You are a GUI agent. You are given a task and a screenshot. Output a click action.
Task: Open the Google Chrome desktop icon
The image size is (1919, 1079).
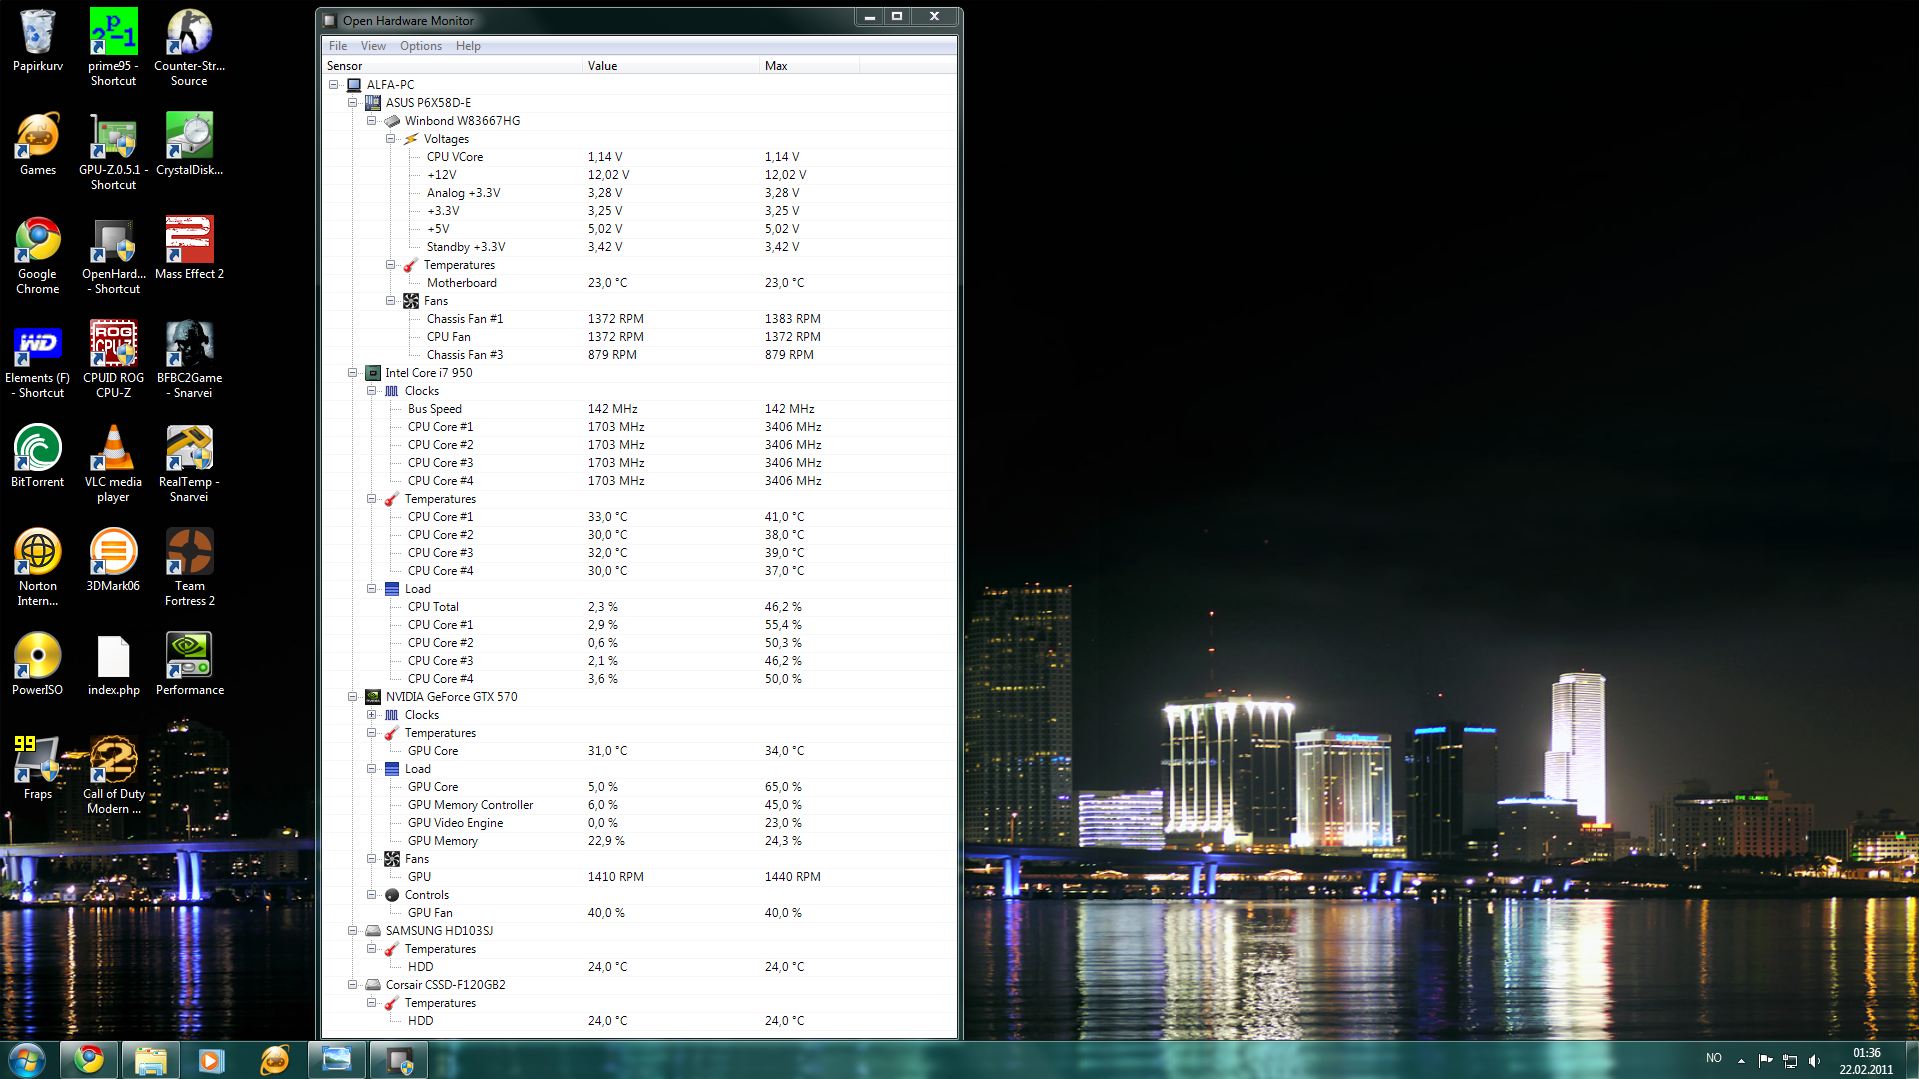pyautogui.click(x=38, y=255)
